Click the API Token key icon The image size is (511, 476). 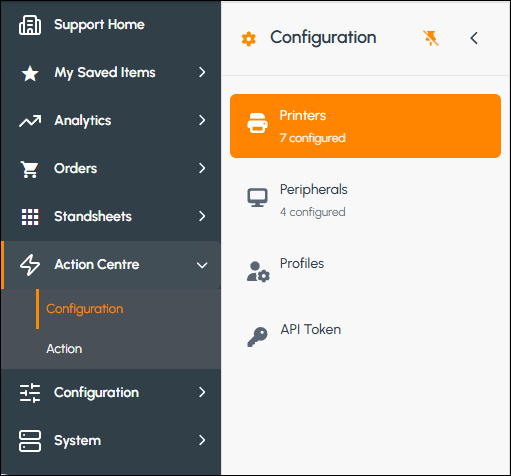[257, 337]
